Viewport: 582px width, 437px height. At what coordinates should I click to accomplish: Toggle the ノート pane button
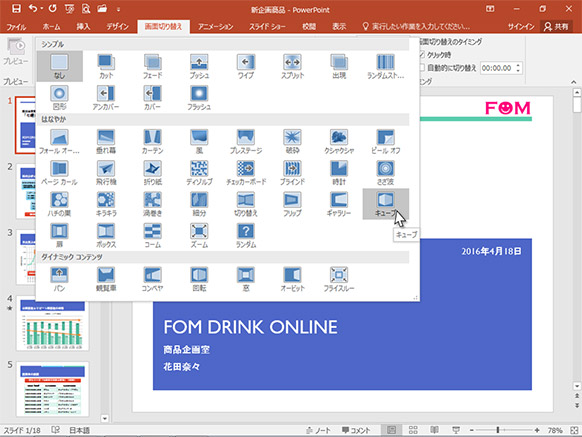pyautogui.click(x=318, y=430)
